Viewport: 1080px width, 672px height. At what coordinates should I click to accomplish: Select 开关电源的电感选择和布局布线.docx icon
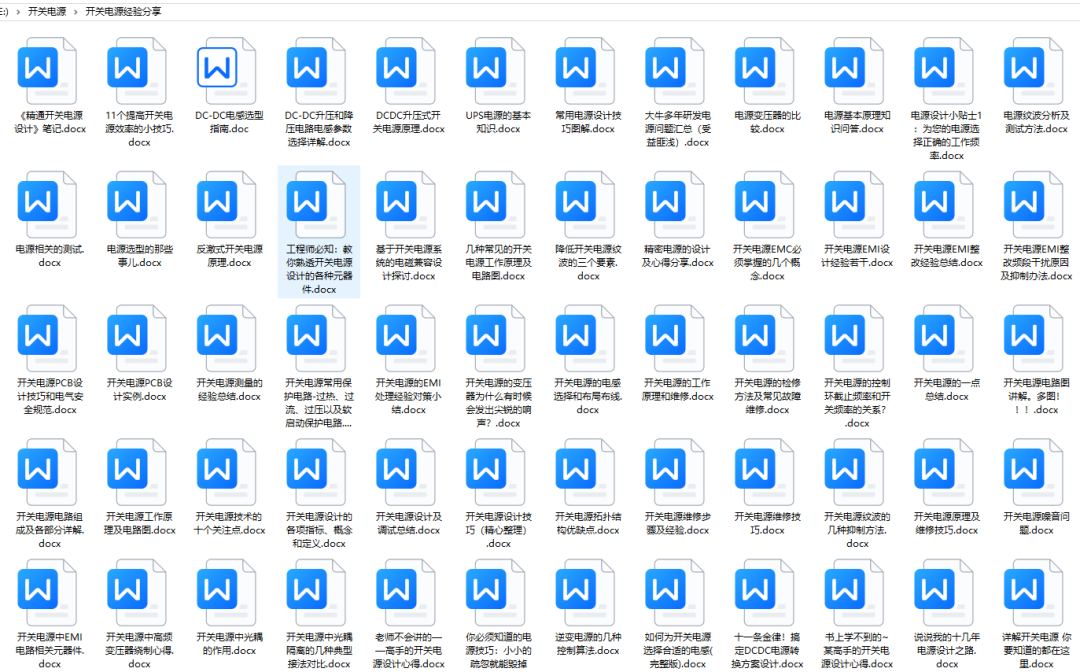point(585,339)
